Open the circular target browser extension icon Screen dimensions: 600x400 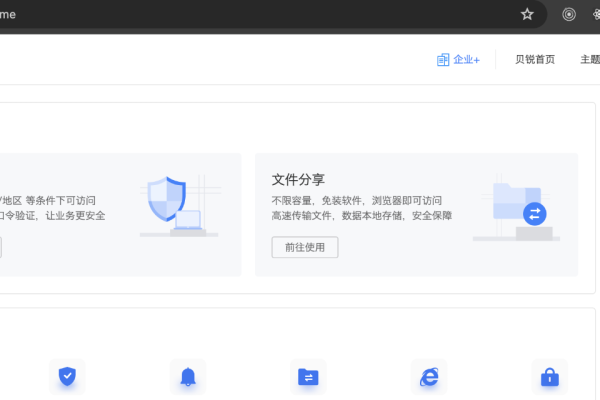coord(569,15)
